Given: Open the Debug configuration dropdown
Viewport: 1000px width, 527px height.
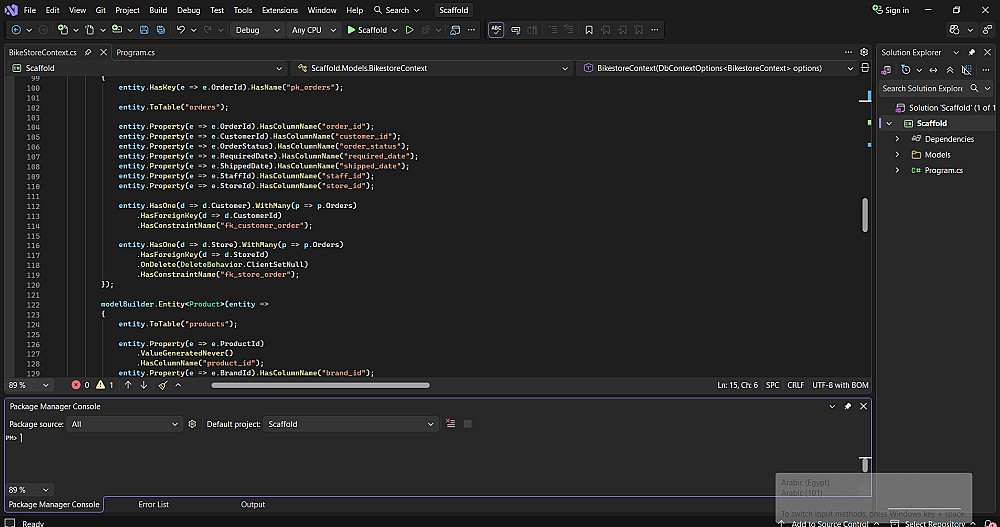Looking at the screenshot, I should pyautogui.click(x=257, y=30).
